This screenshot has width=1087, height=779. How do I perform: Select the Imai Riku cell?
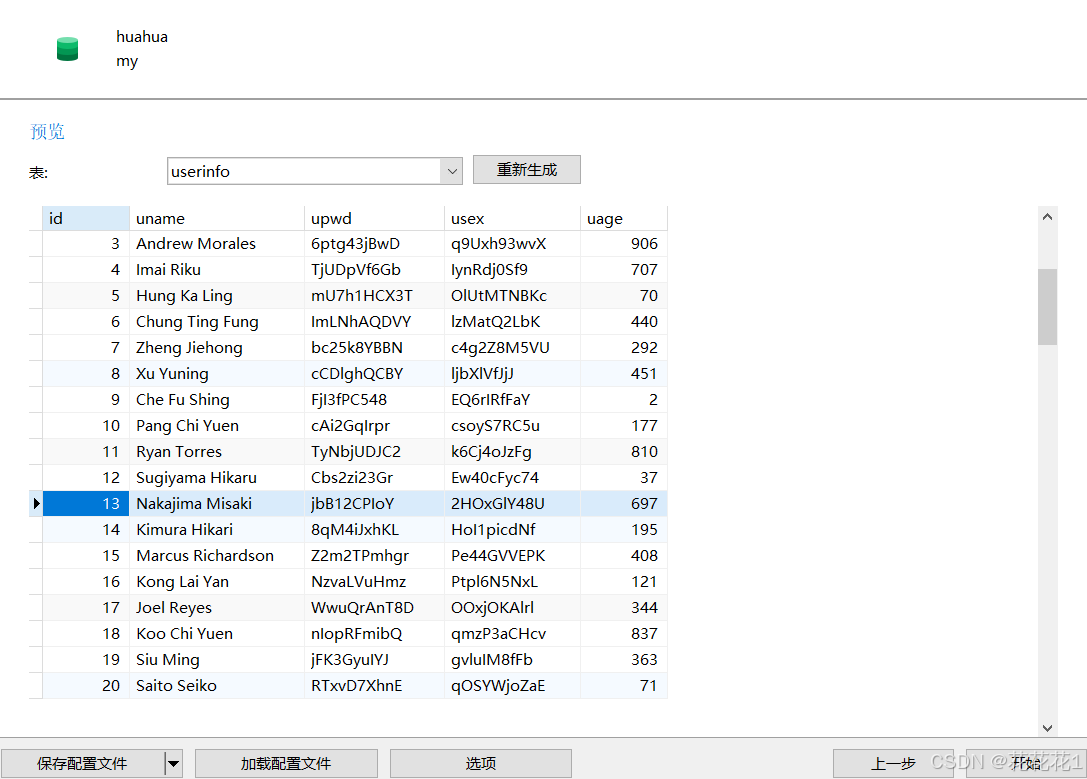click(217, 270)
